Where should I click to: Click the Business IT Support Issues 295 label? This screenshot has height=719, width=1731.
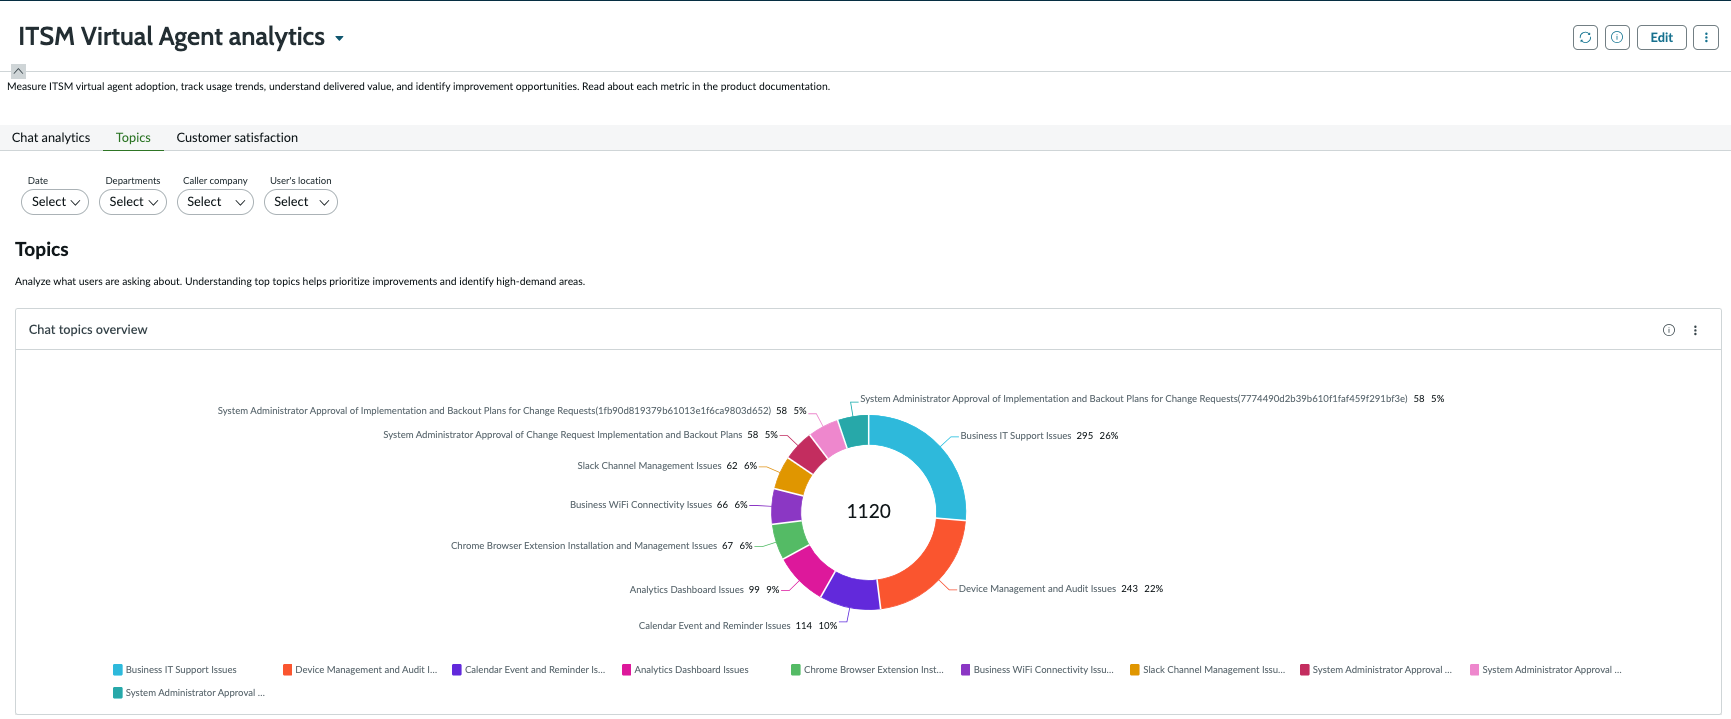pos(1039,436)
